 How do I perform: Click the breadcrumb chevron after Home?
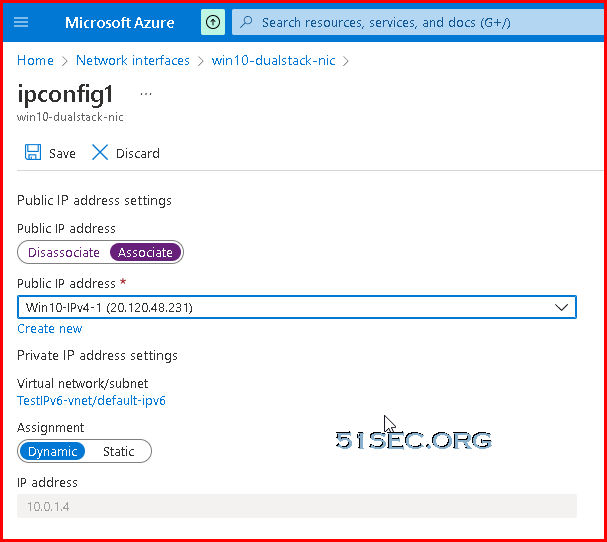tap(65, 61)
